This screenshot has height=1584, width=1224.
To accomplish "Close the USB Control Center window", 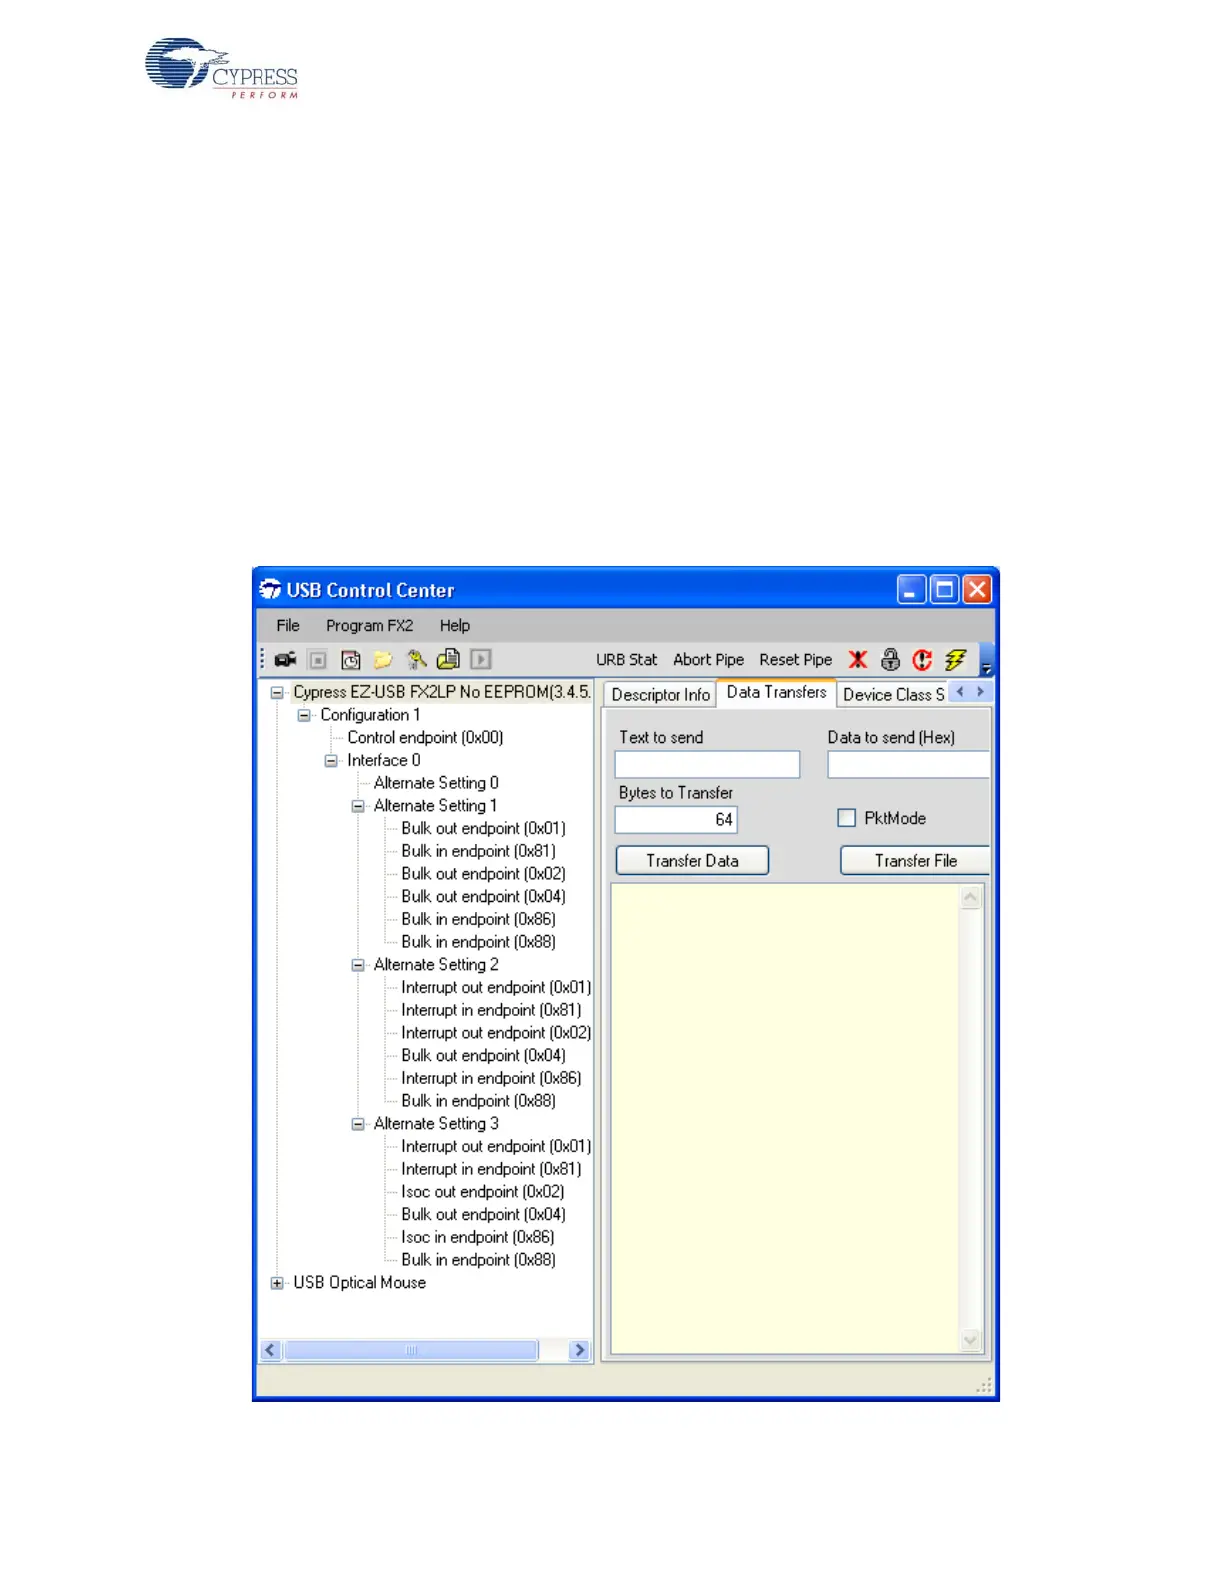I will [x=977, y=590].
